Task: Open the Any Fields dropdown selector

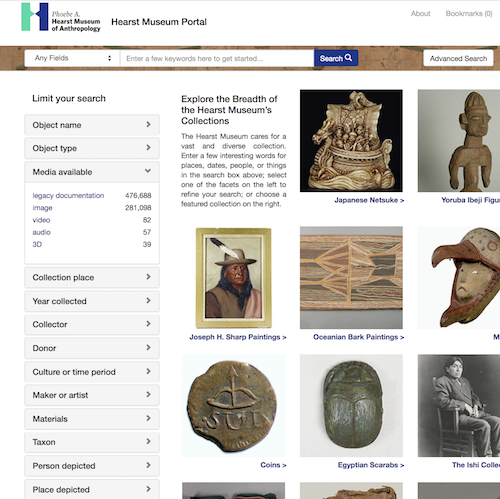Action: (x=72, y=58)
